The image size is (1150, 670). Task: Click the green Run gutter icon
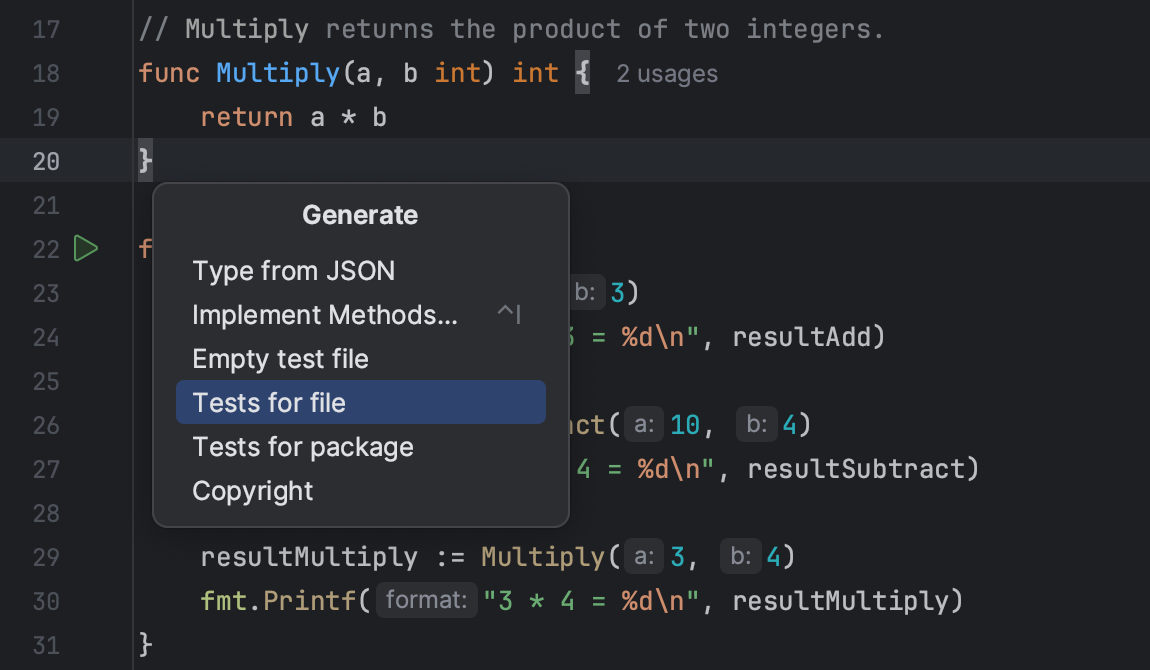tap(86, 248)
